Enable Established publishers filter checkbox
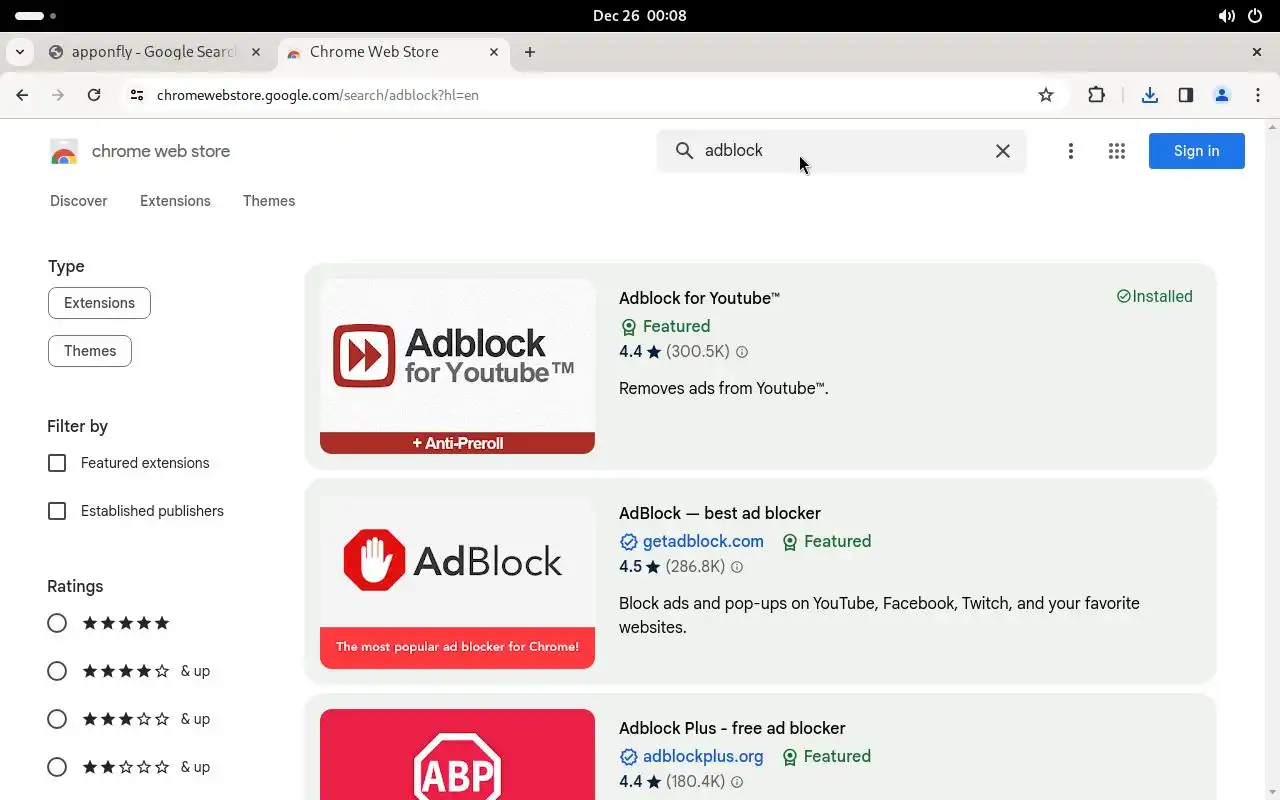This screenshot has width=1280, height=800. tap(57, 511)
